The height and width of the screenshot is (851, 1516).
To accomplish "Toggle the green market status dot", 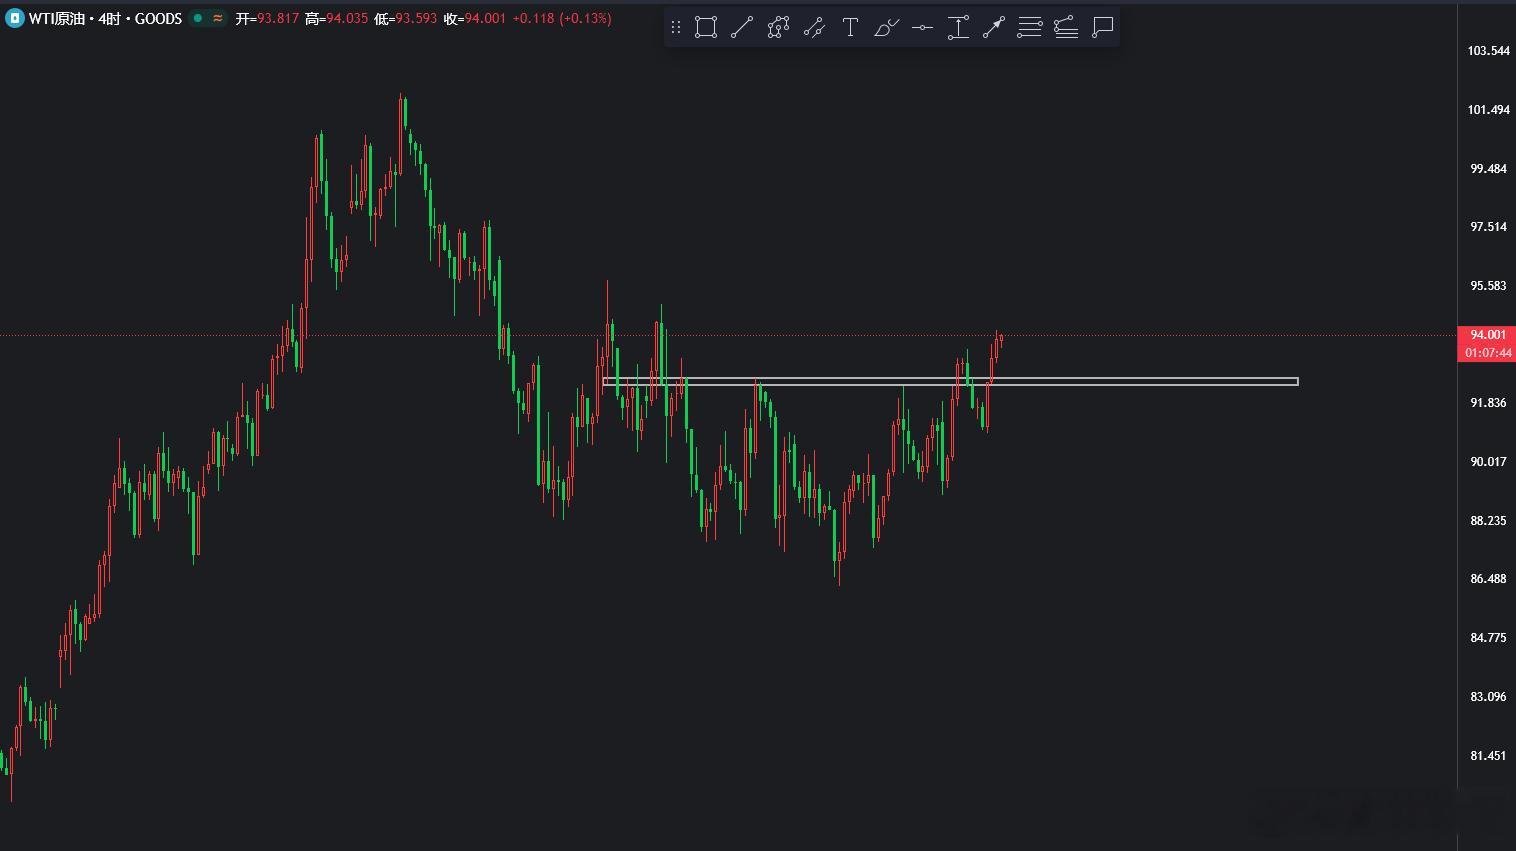I will 198,18.
